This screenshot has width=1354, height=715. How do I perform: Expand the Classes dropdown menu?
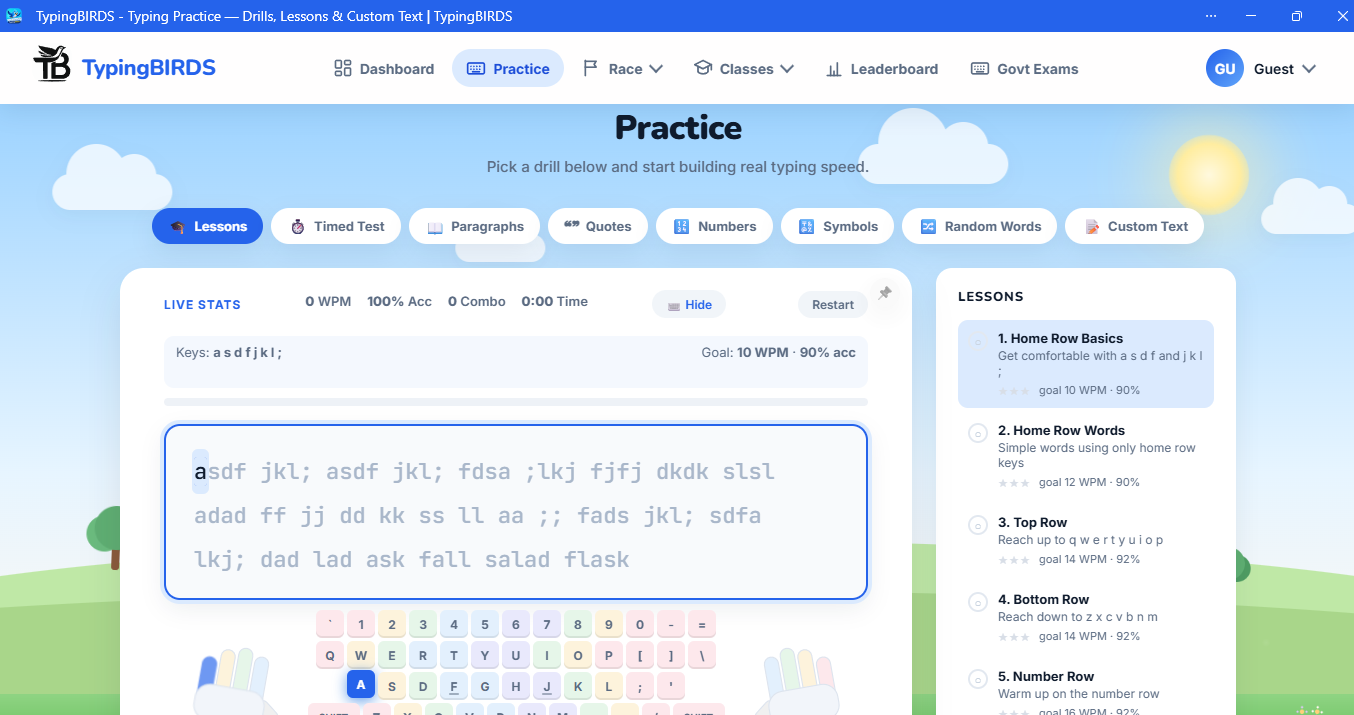[x=744, y=69]
